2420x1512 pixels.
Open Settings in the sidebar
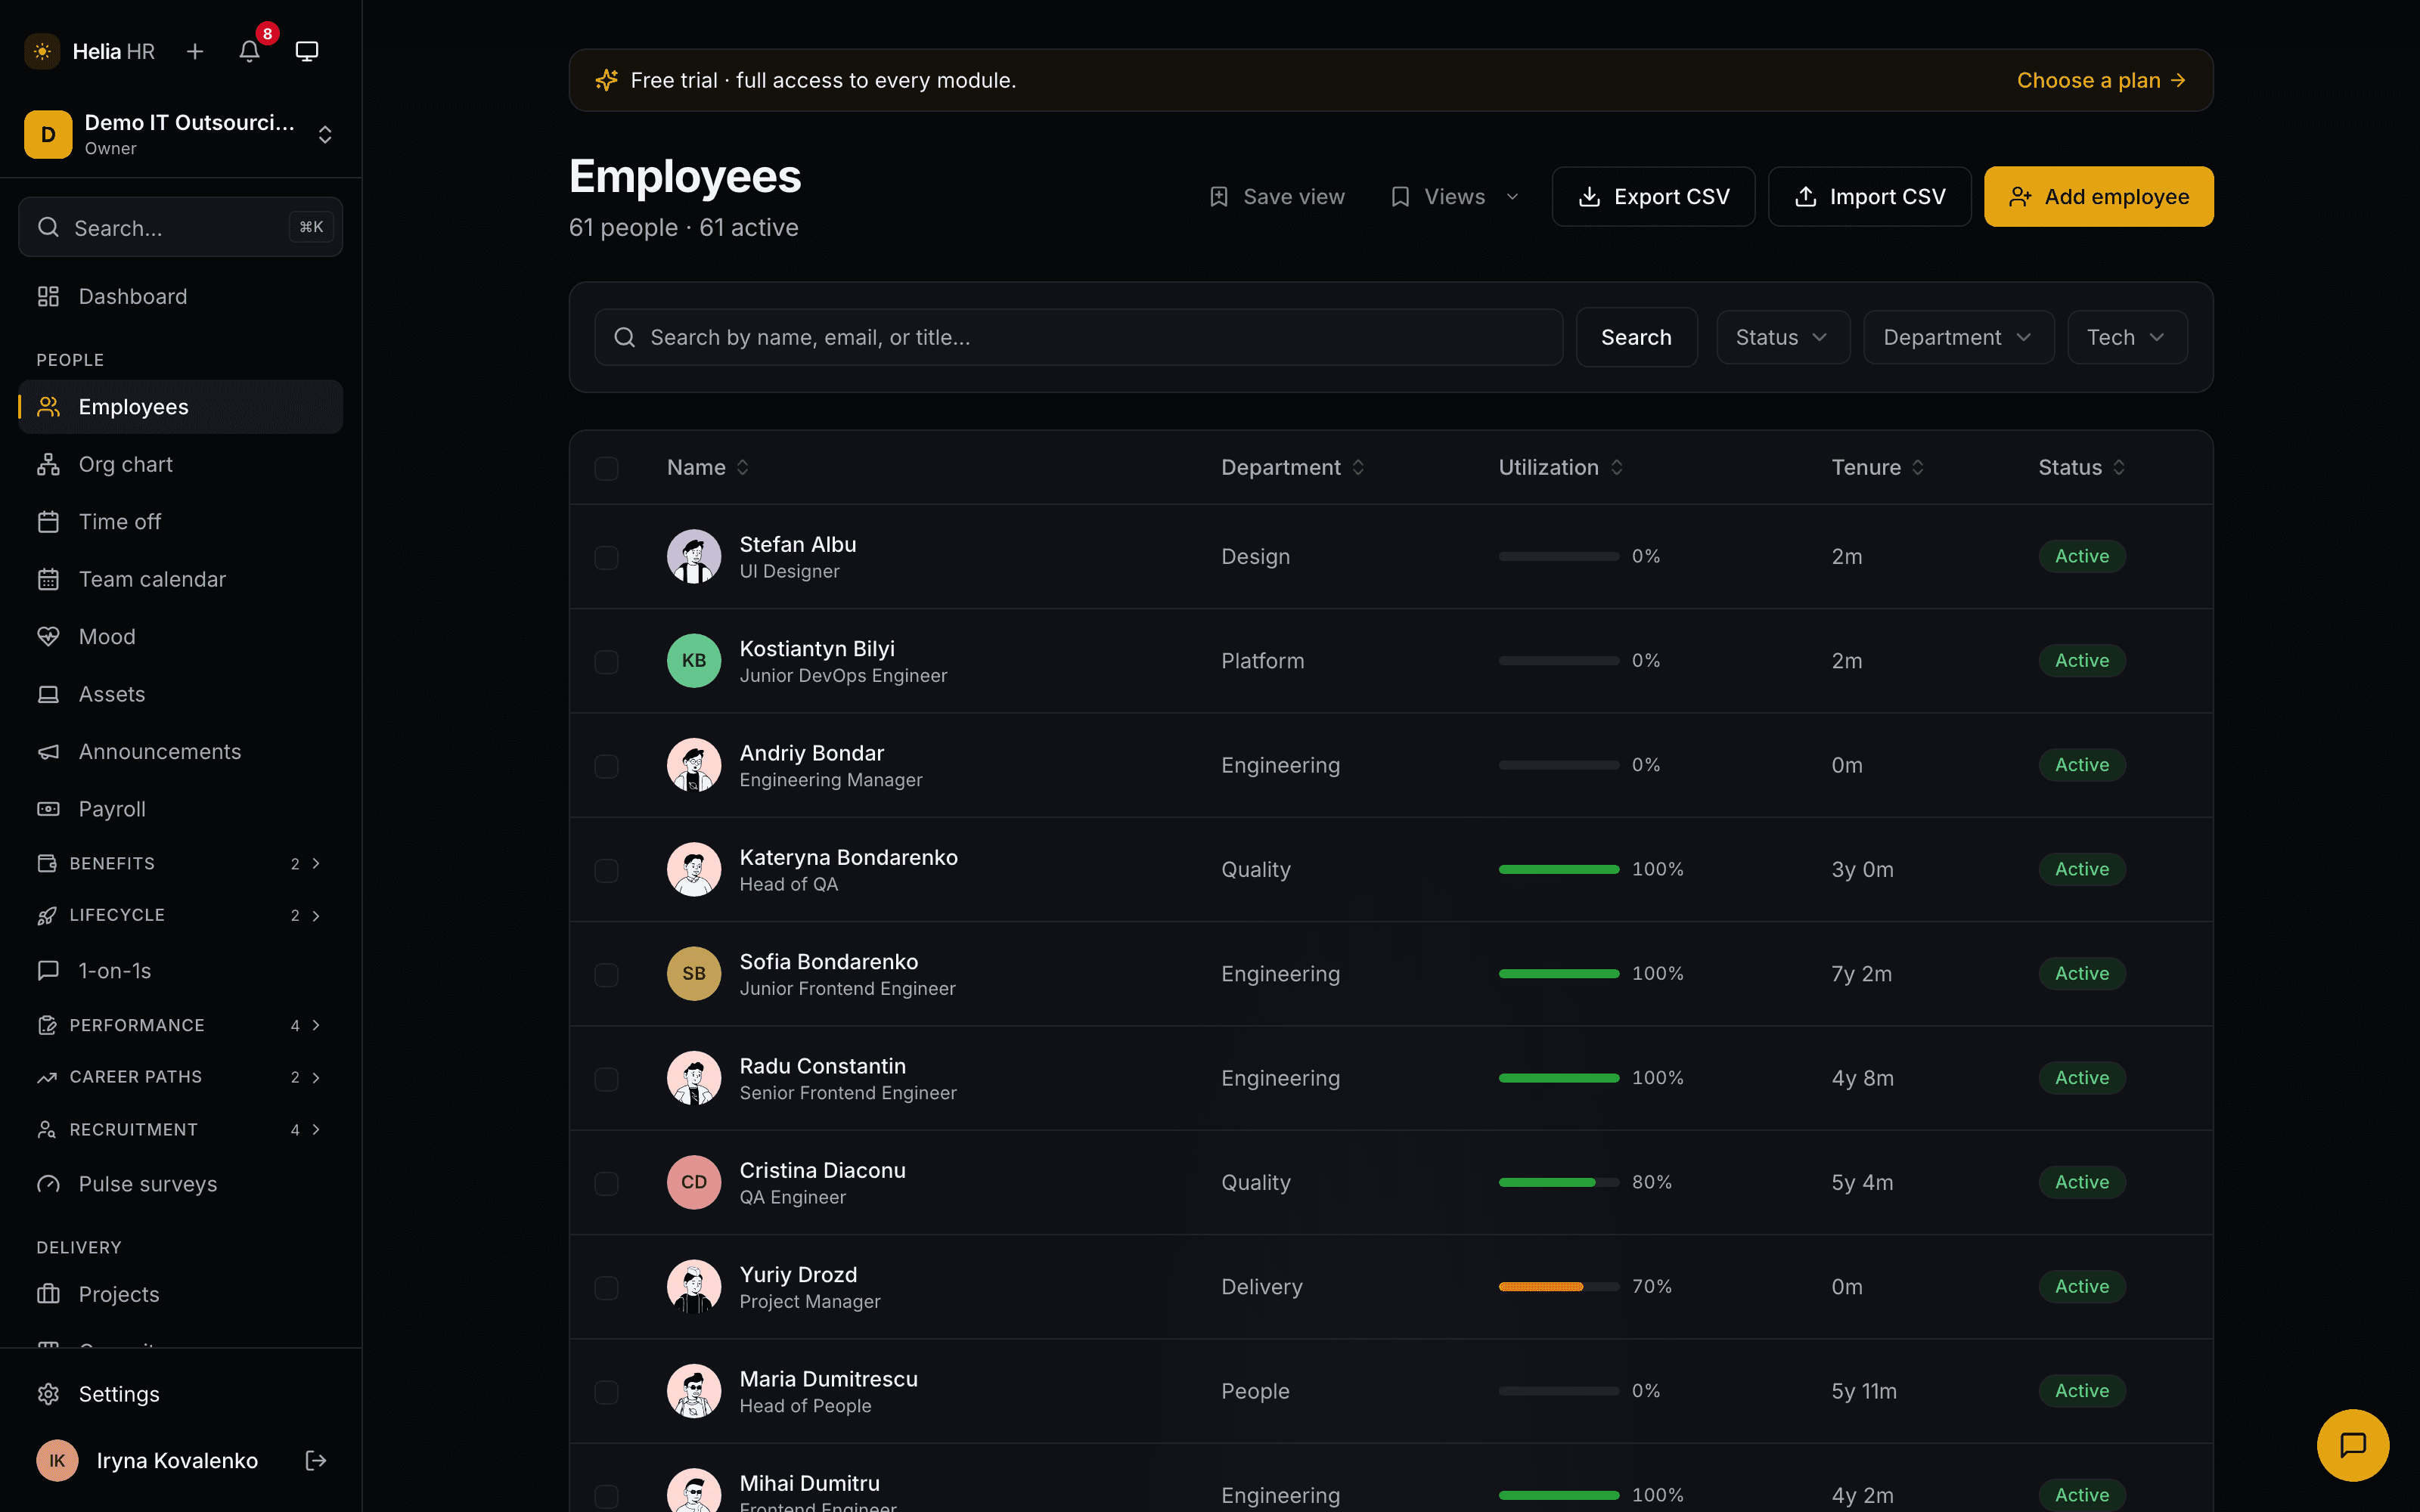[181, 1394]
